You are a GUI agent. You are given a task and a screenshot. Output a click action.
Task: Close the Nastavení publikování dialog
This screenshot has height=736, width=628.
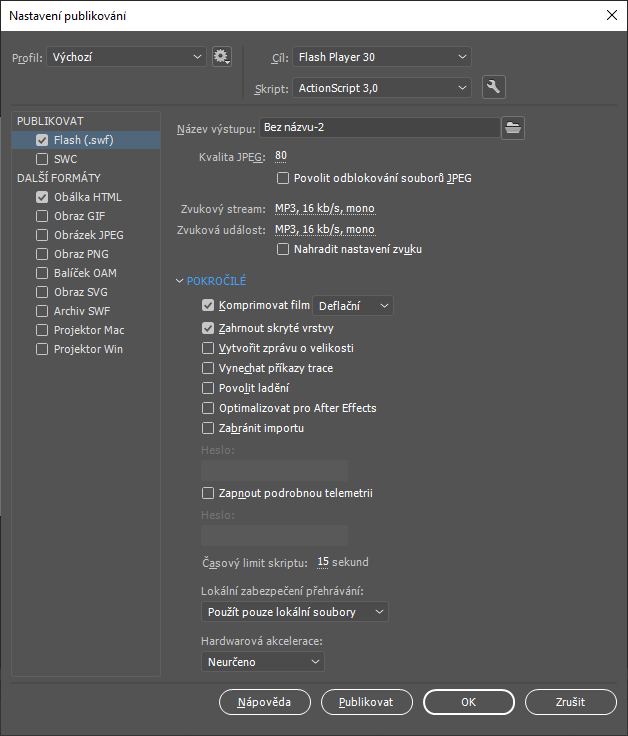click(611, 15)
